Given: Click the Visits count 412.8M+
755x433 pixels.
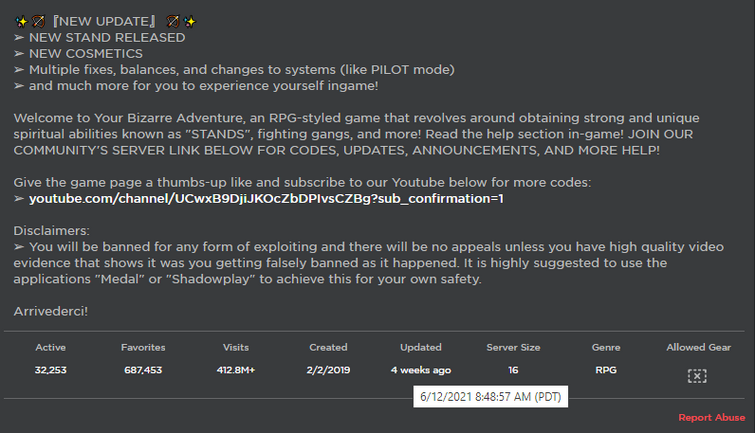Looking at the screenshot, I should pos(236,370).
